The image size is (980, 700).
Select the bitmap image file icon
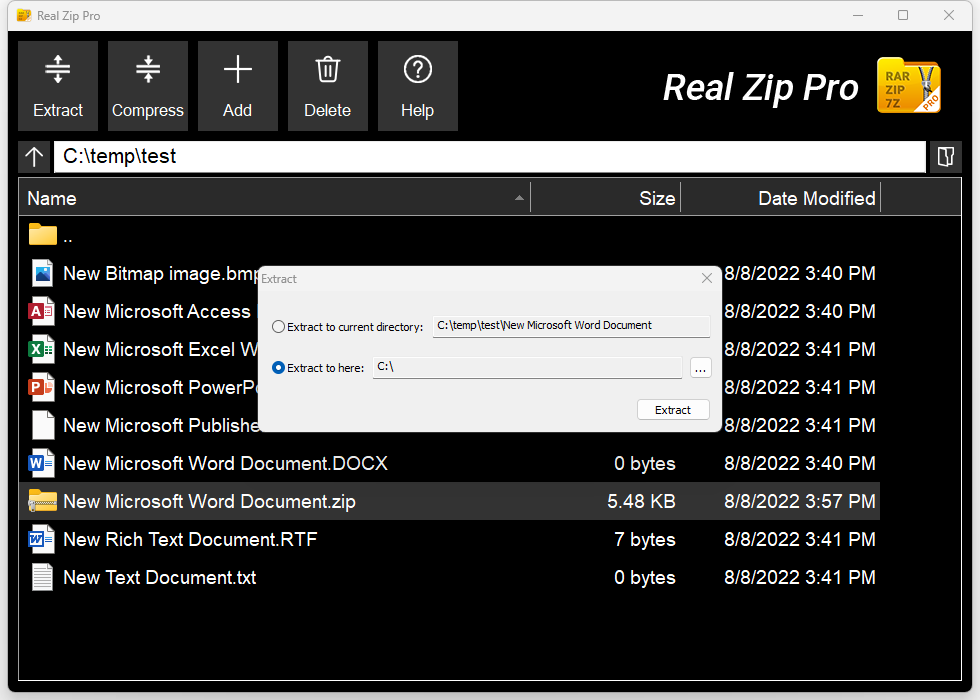coord(42,273)
